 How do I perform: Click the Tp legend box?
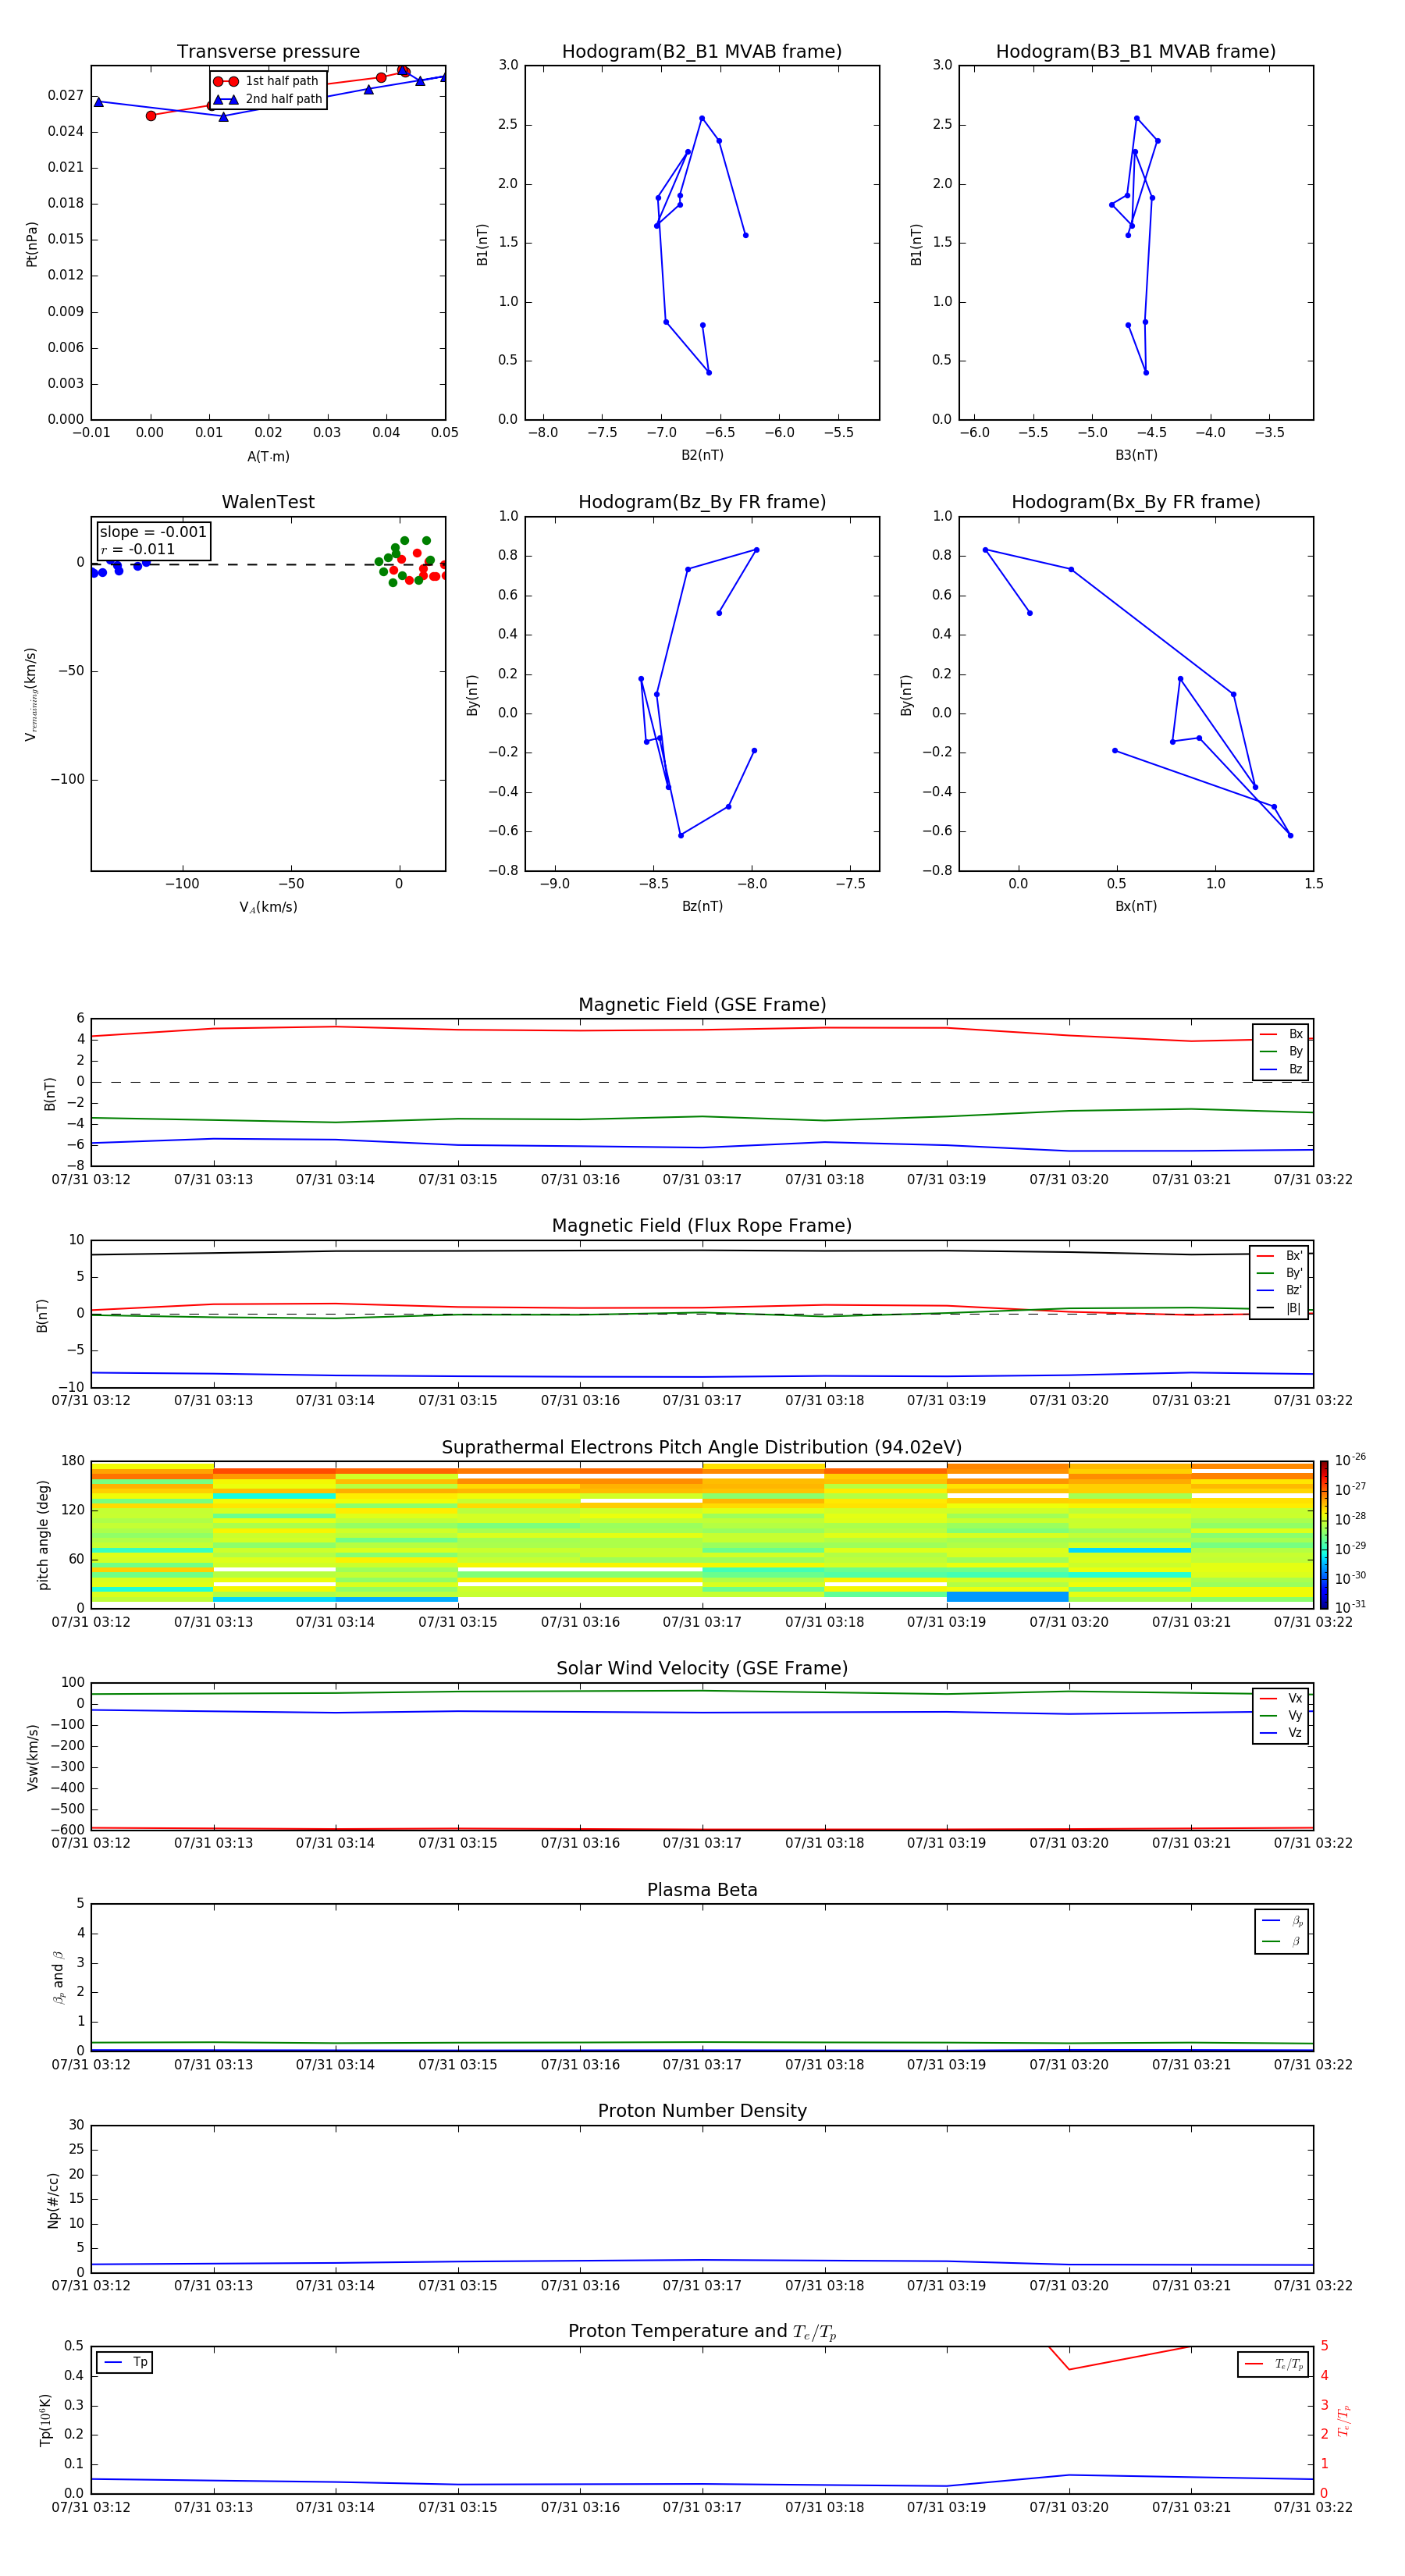125,2362
